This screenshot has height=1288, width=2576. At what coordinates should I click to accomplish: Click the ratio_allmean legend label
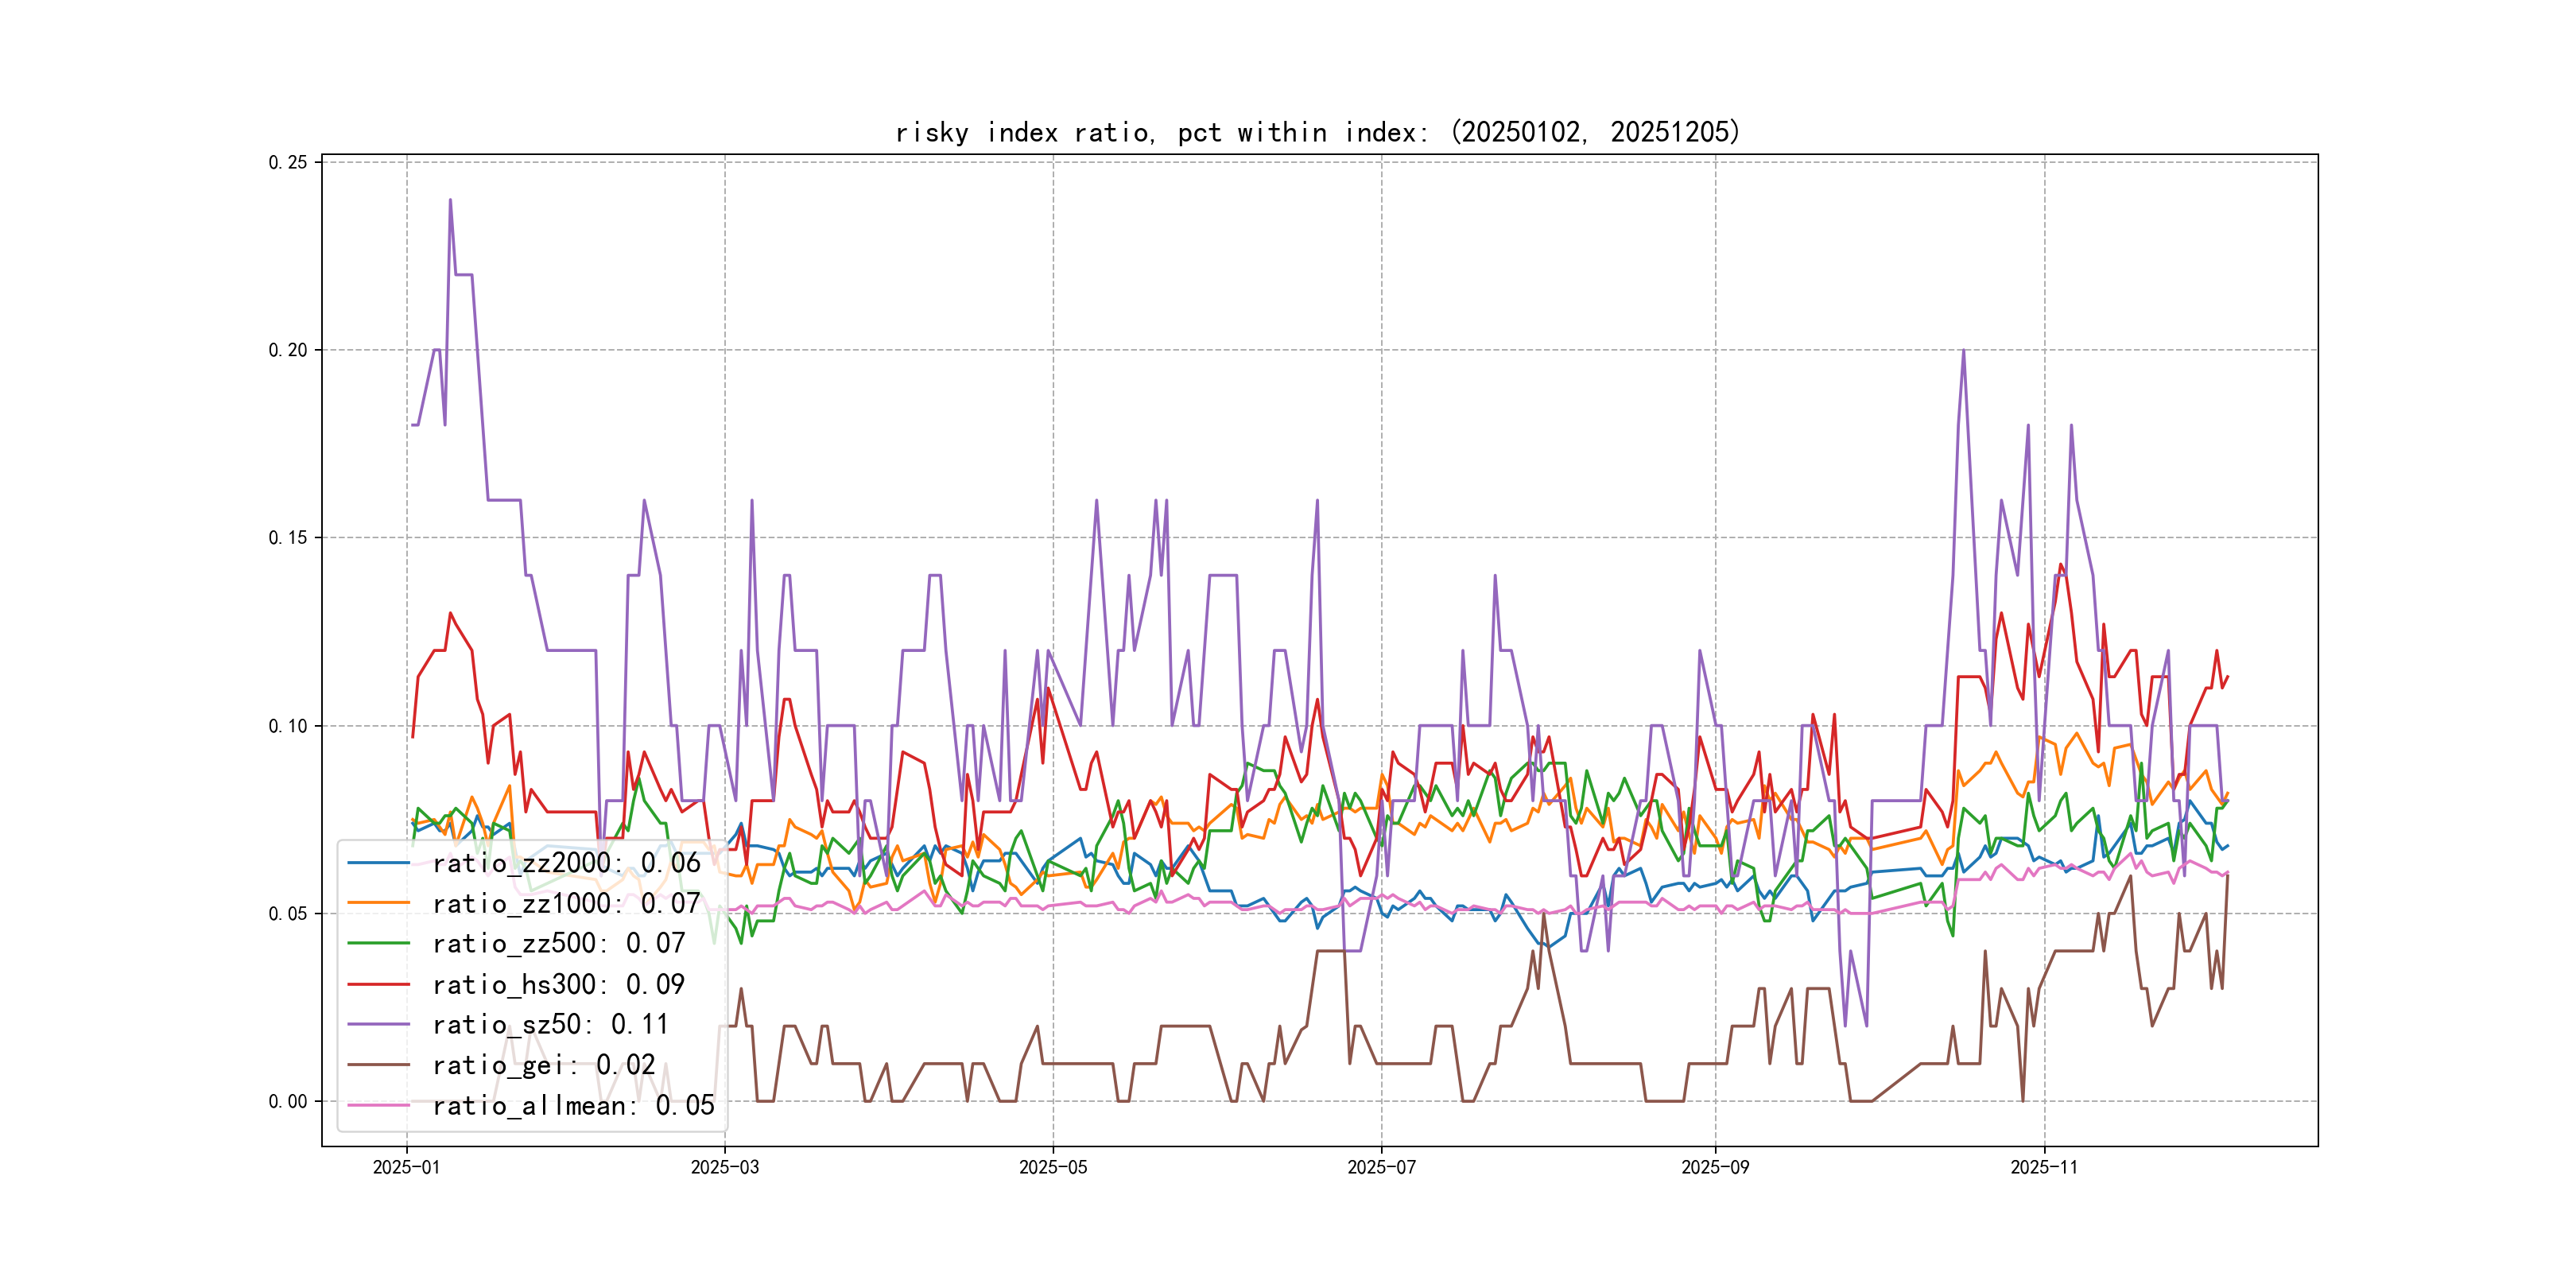(x=573, y=1106)
